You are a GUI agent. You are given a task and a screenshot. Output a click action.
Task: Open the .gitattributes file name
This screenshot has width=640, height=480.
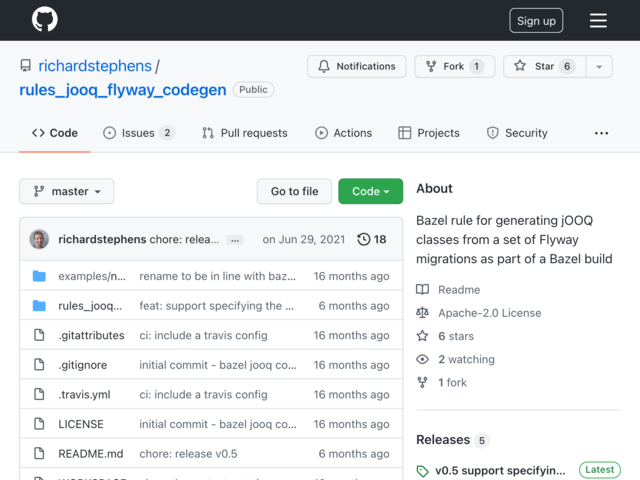tap(91, 335)
